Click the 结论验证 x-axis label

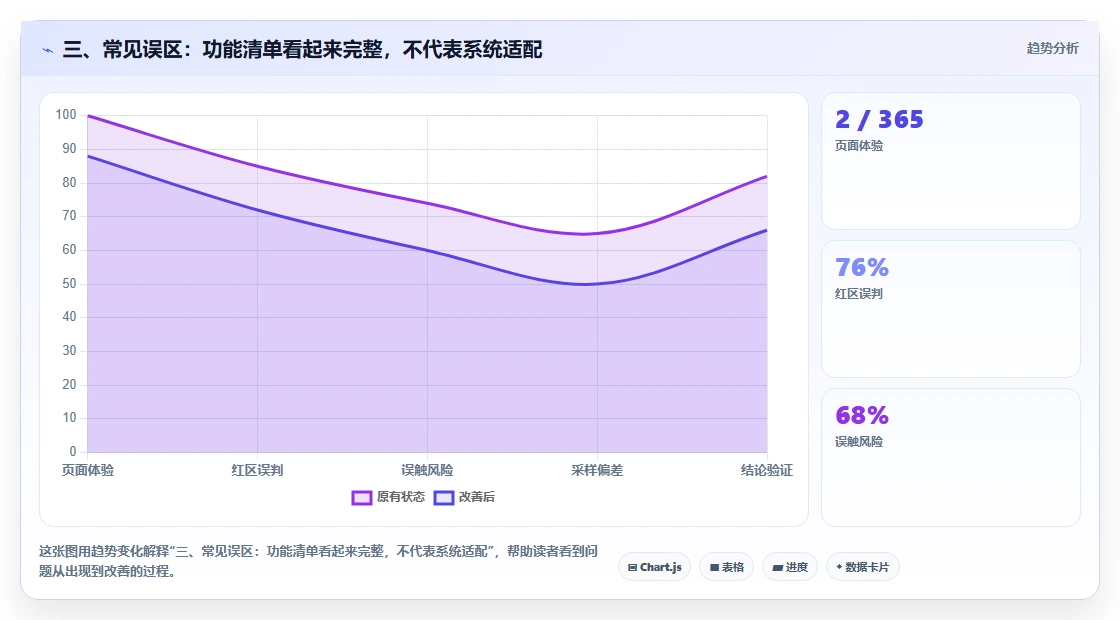(766, 470)
